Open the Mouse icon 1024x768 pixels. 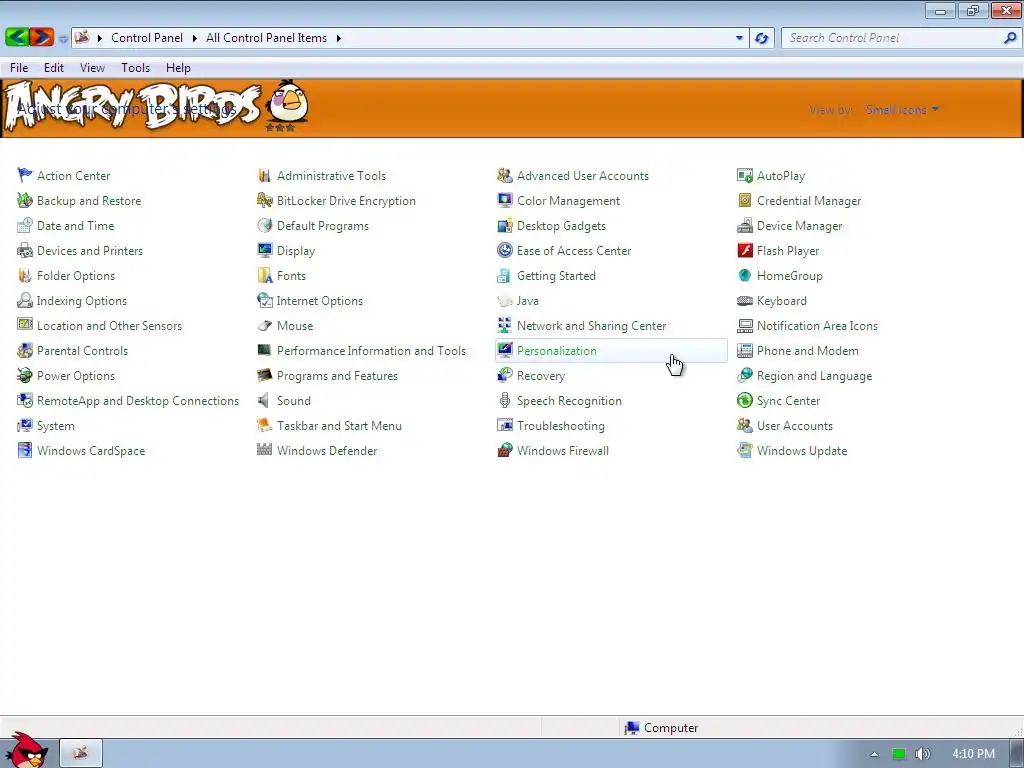(264, 325)
